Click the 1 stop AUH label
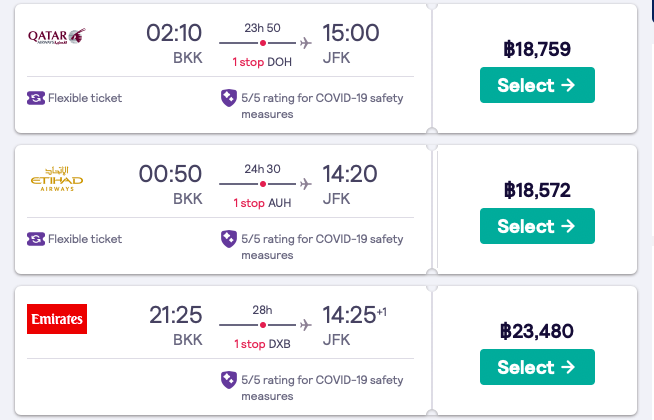This screenshot has width=654, height=420. (262, 203)
